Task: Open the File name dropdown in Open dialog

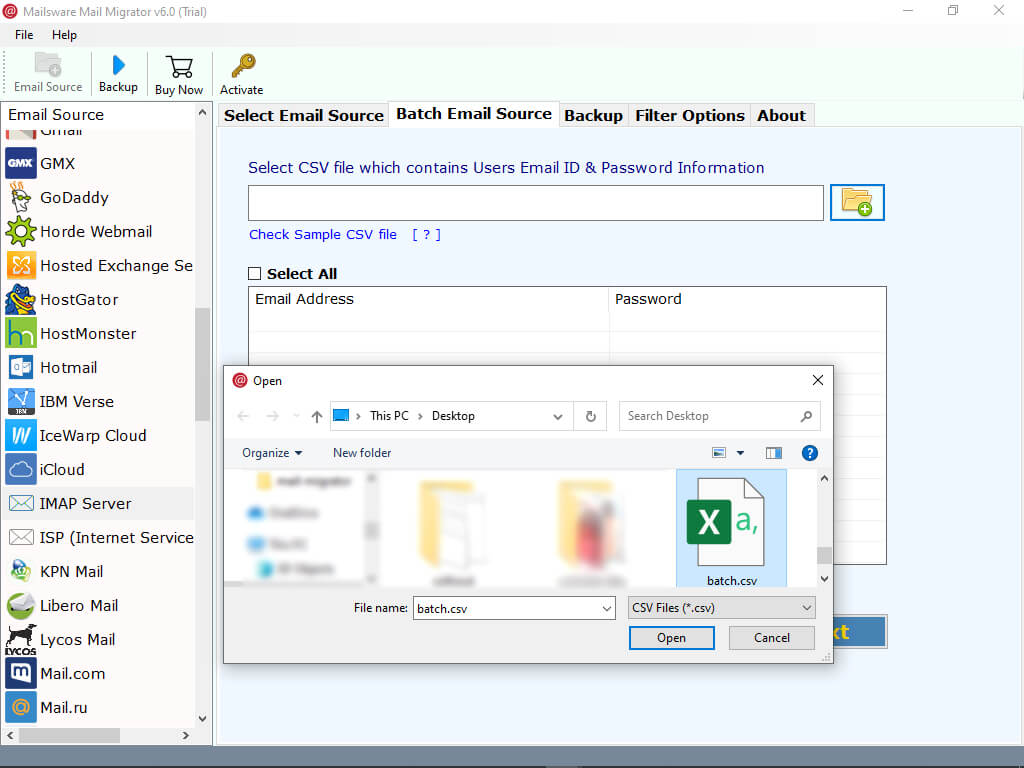Action: pos(607,607)
